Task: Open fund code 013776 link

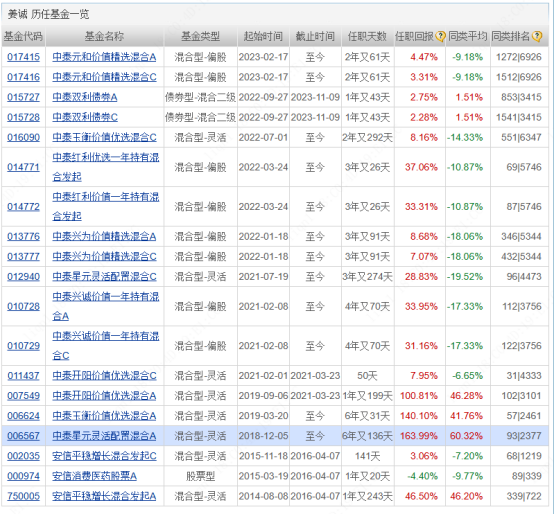Action: (23, 236)
